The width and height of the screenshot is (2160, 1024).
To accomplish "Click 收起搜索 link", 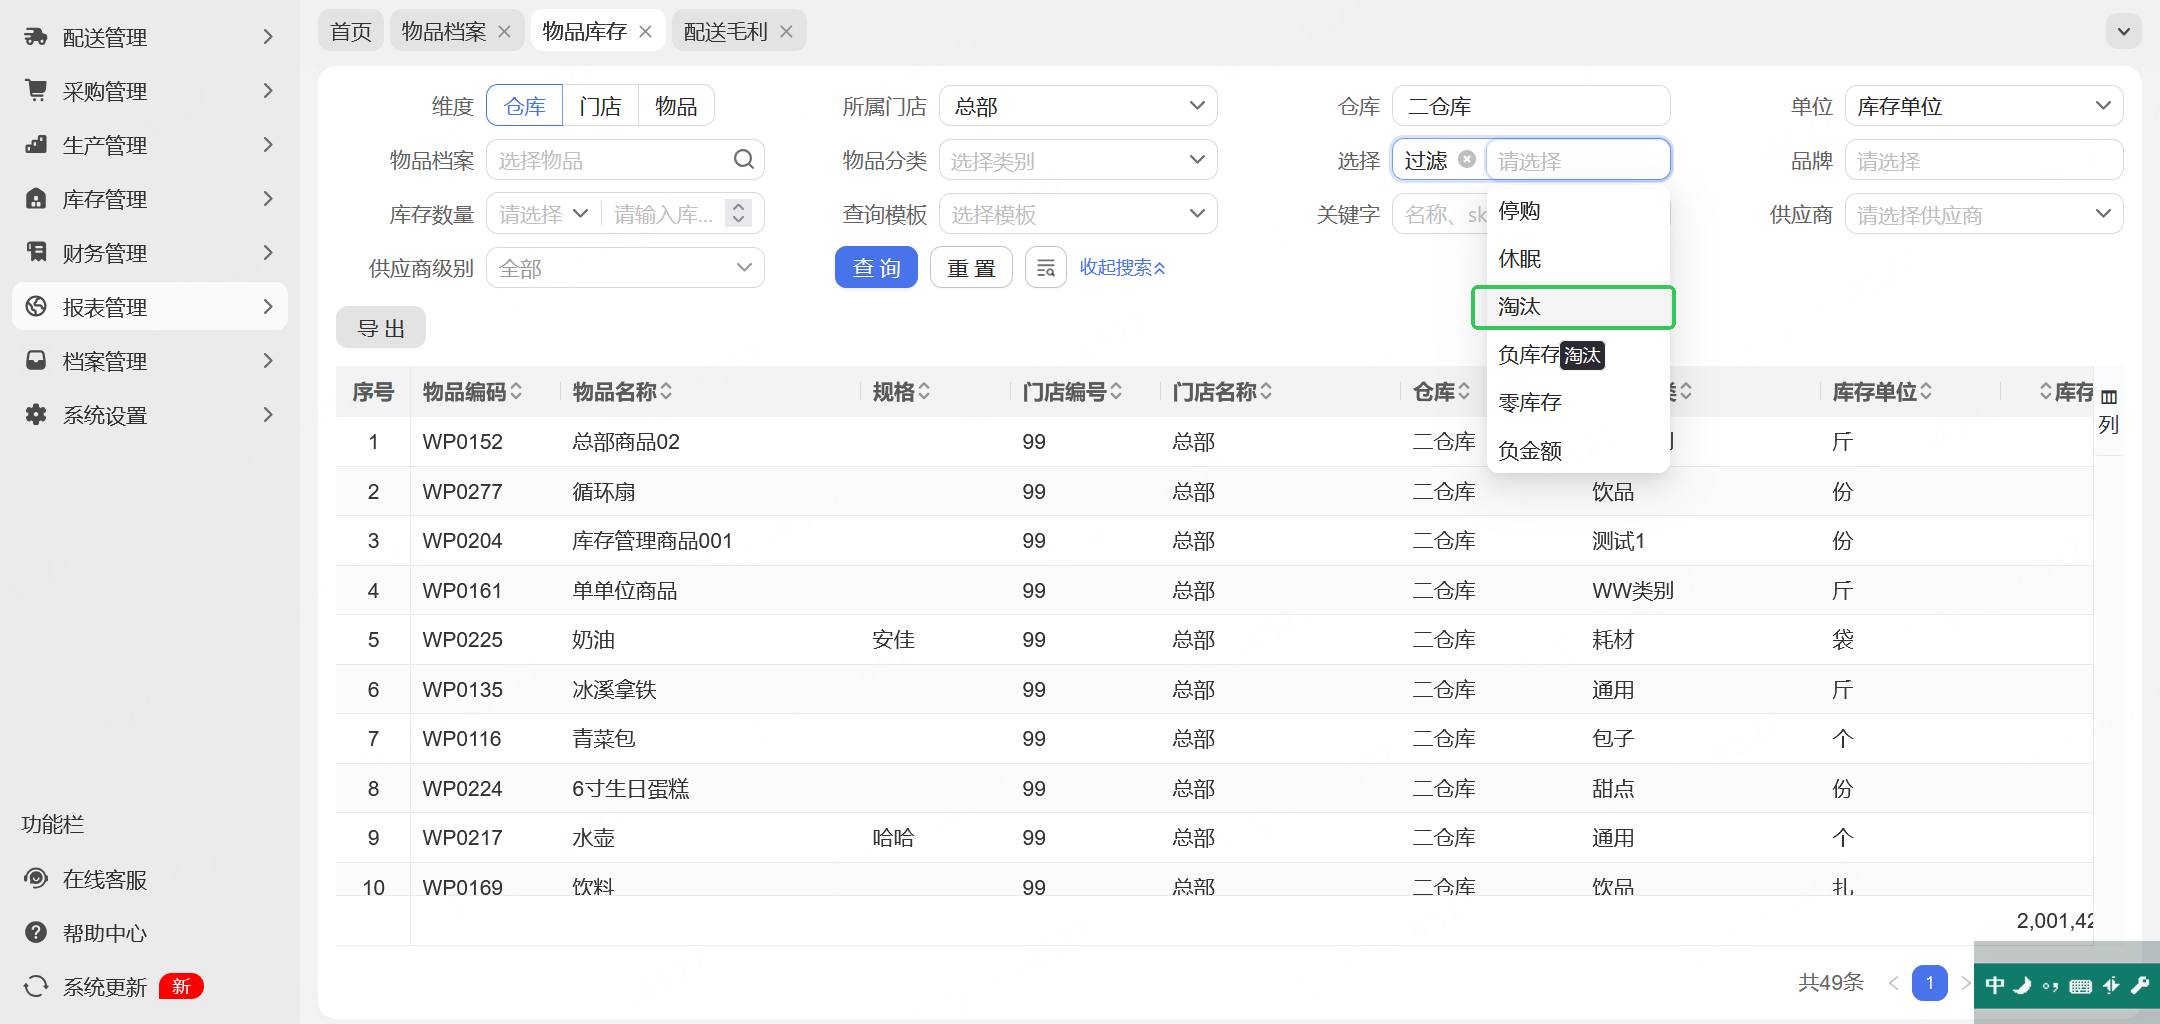I will coord(1122,268).
